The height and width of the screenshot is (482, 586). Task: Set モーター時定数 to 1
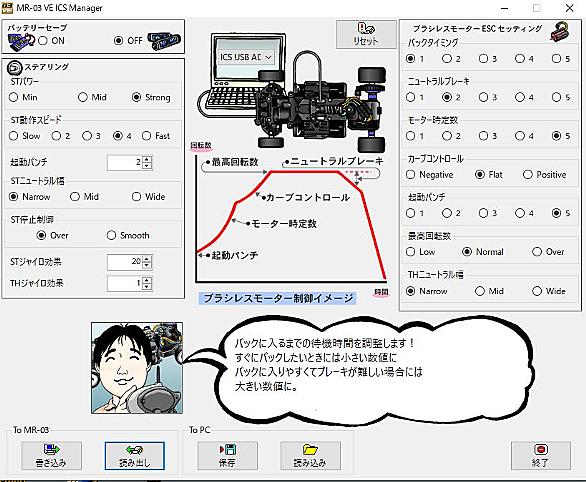[x=415, y=136]
